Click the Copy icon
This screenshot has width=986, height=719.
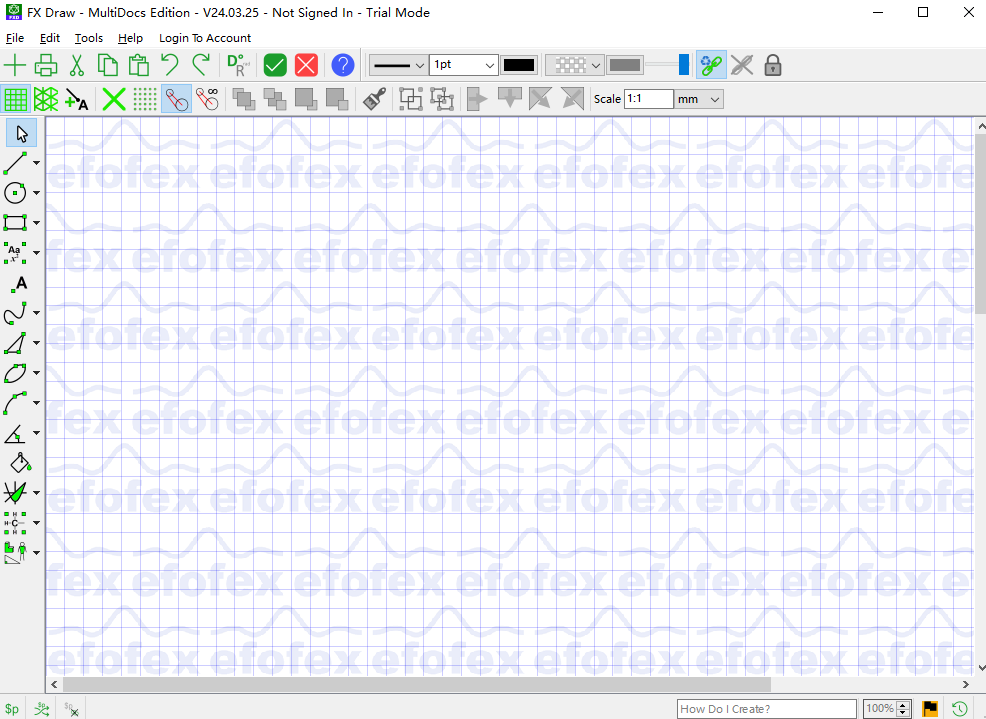pos(108,65)
